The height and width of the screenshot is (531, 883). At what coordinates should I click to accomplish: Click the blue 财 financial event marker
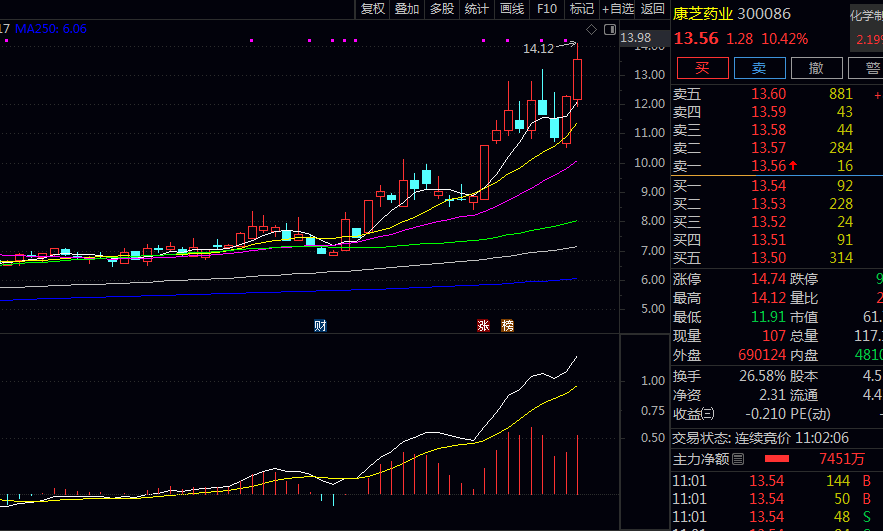point(320,326)
